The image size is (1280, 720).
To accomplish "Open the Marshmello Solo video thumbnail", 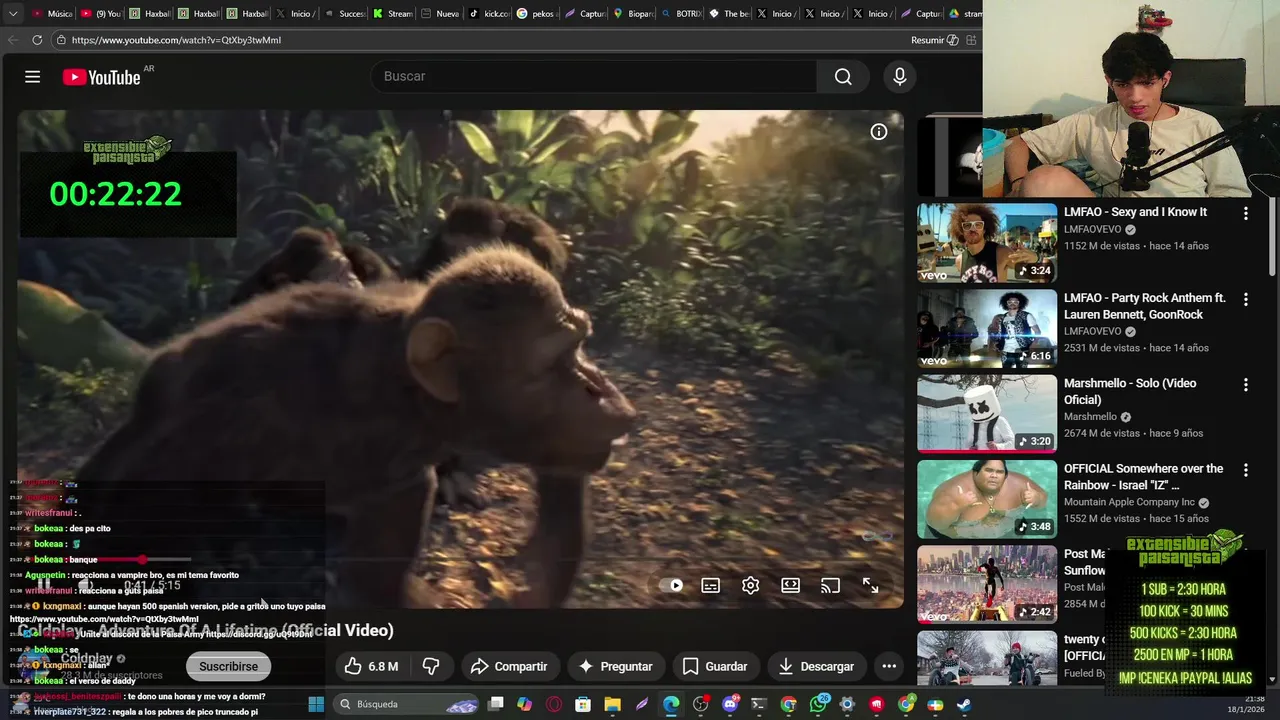I will click(987, 414).
